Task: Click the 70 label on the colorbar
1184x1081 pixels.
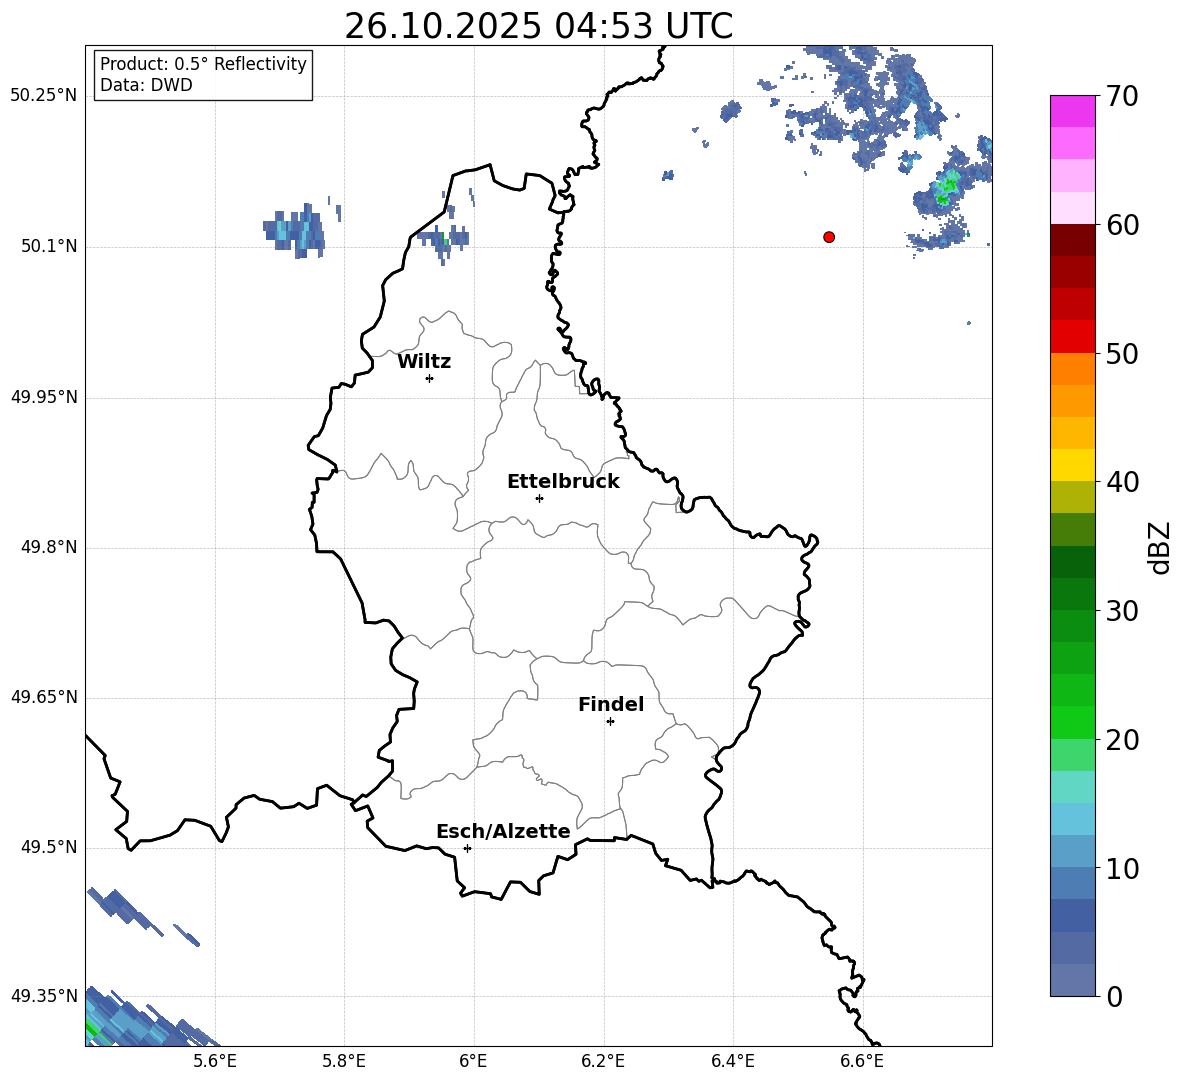Action: coord(1122,96)
